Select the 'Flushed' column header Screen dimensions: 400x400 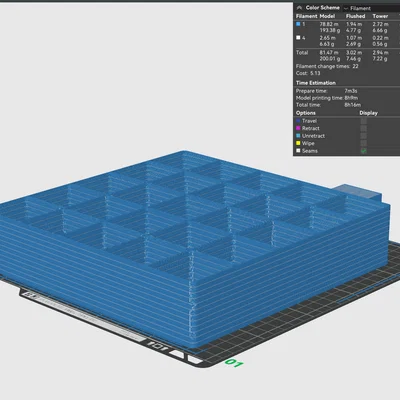[x=355, y=16]
